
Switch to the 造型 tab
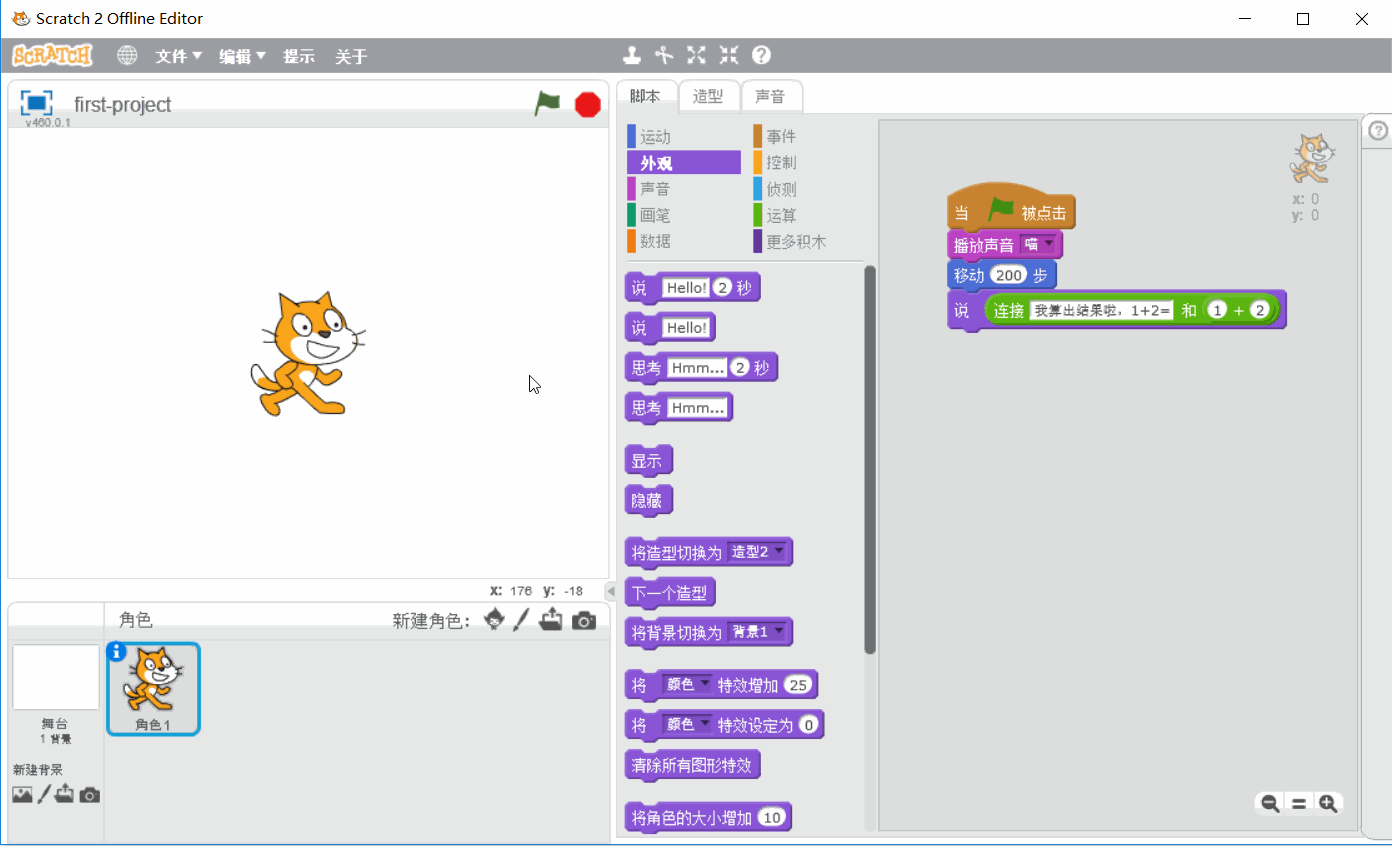[708, 97]
